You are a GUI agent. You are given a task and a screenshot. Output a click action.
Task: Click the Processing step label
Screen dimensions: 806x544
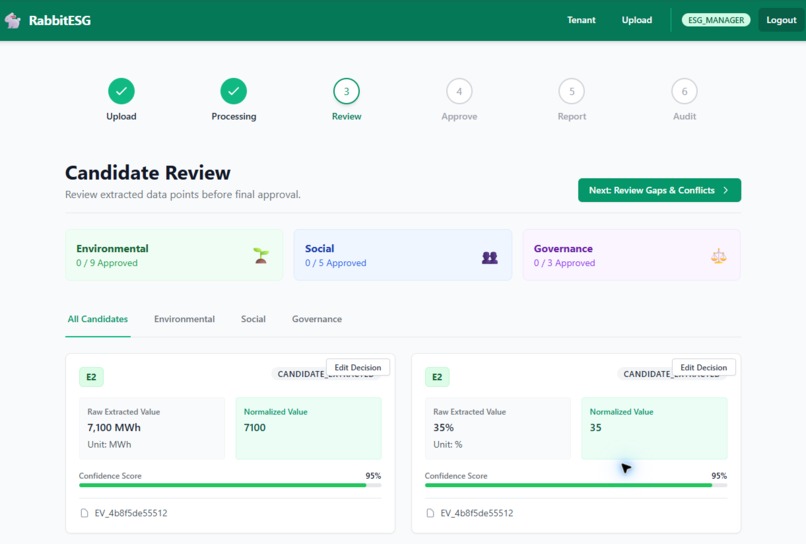(x=234, y=117)
